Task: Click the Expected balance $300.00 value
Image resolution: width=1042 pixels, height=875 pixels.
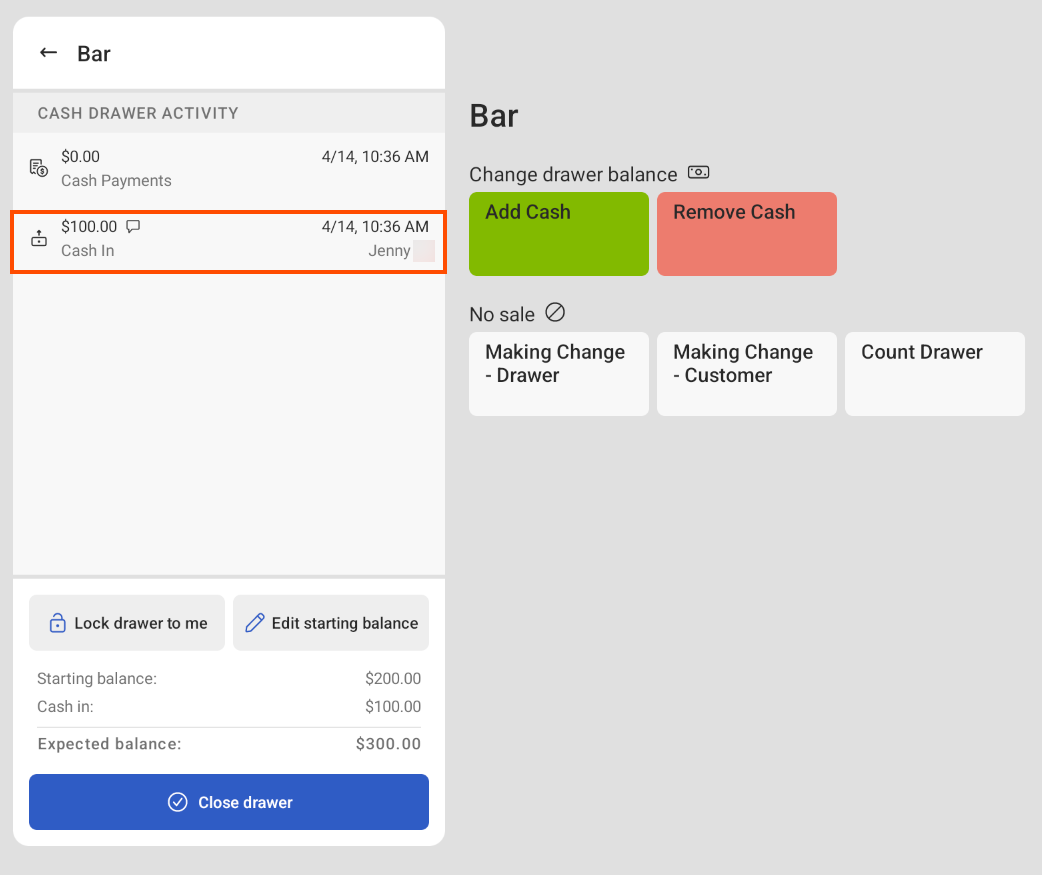Action: pos(388,743)
